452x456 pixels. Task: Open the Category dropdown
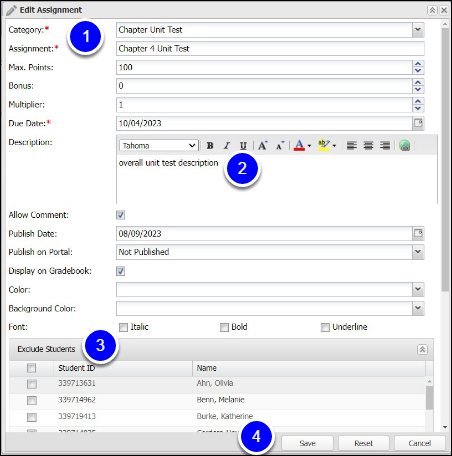tap(418, 30)
